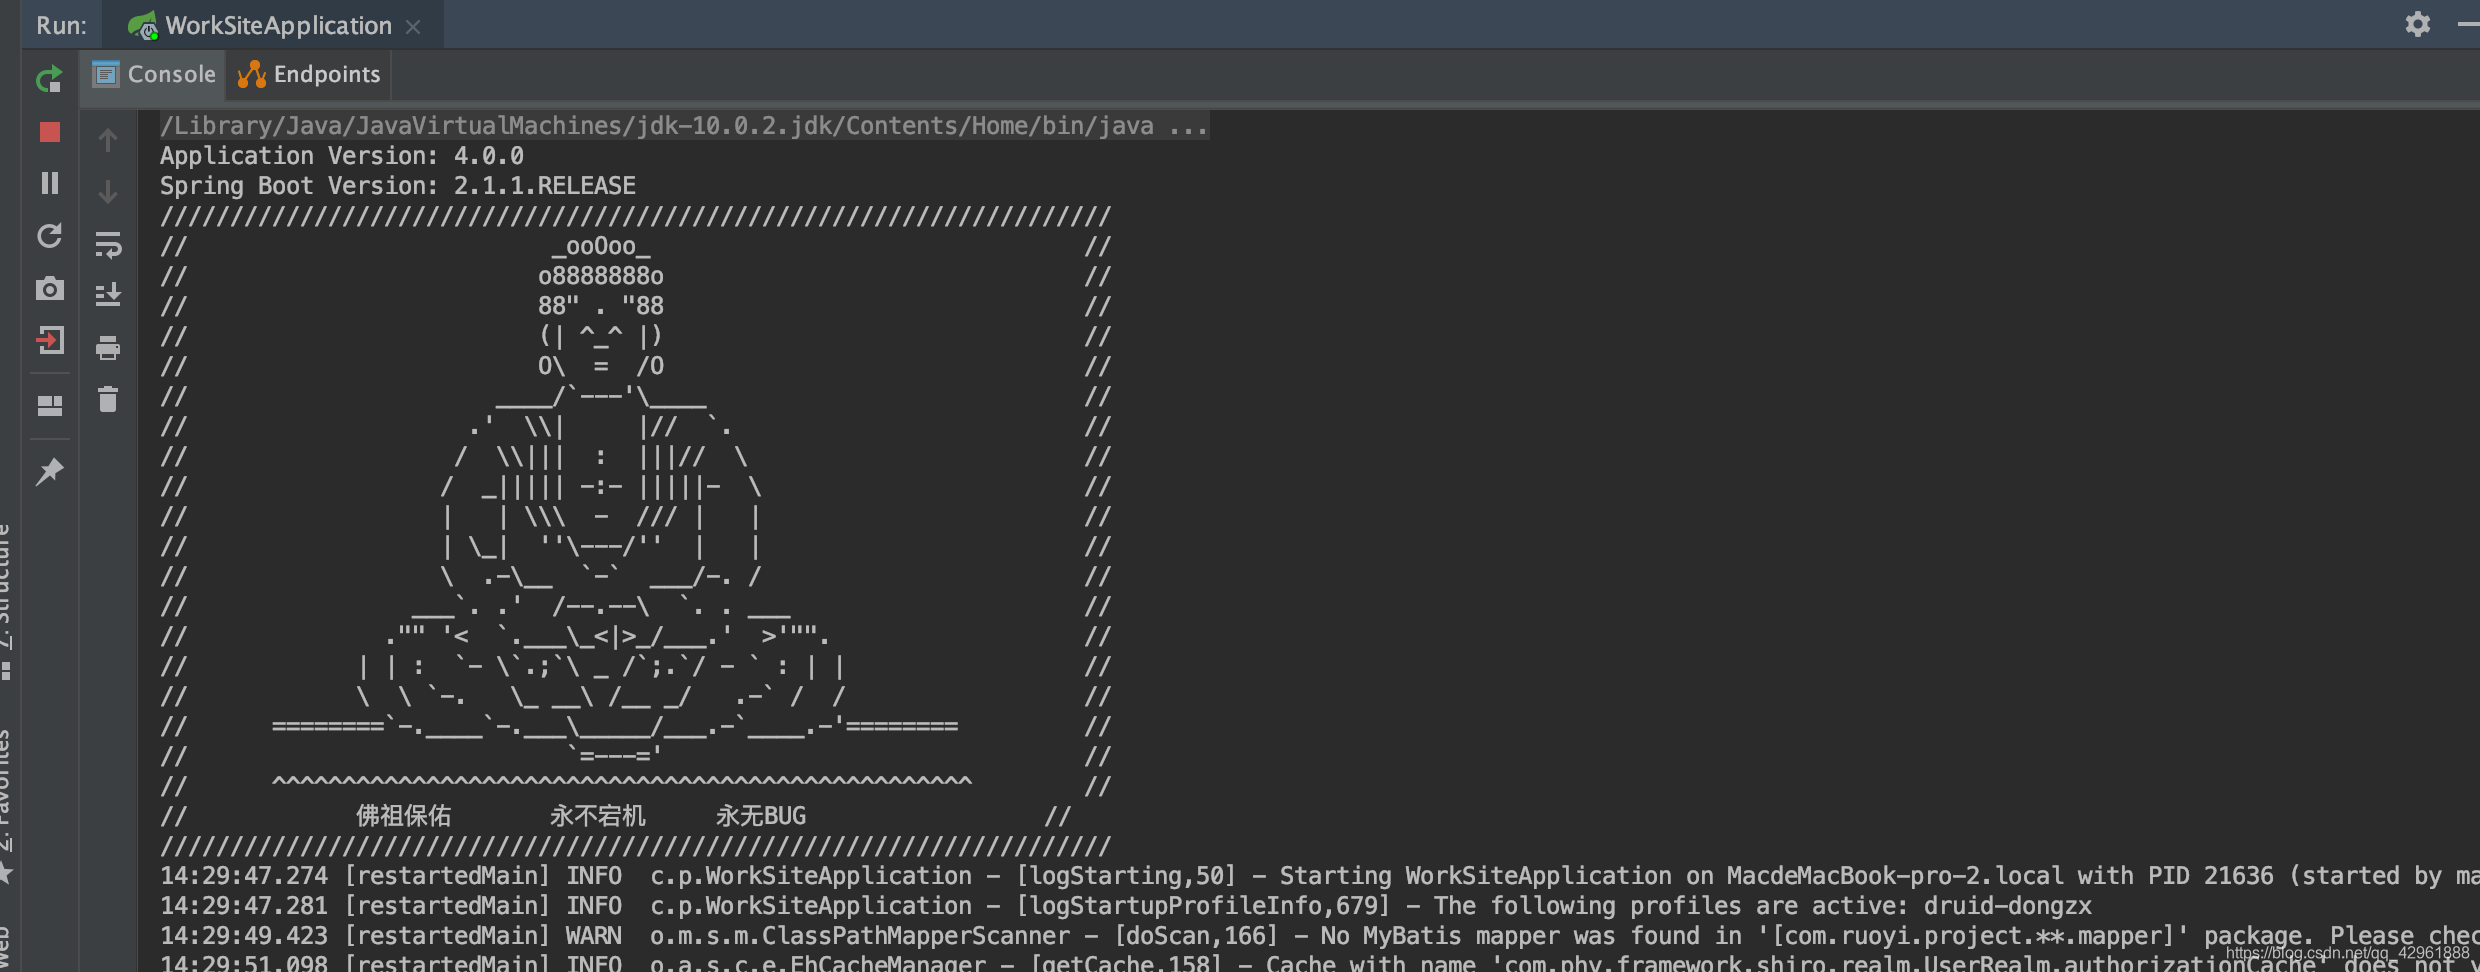
Task: Click the '永无BUG' text in banner
Action: [761, 816]
